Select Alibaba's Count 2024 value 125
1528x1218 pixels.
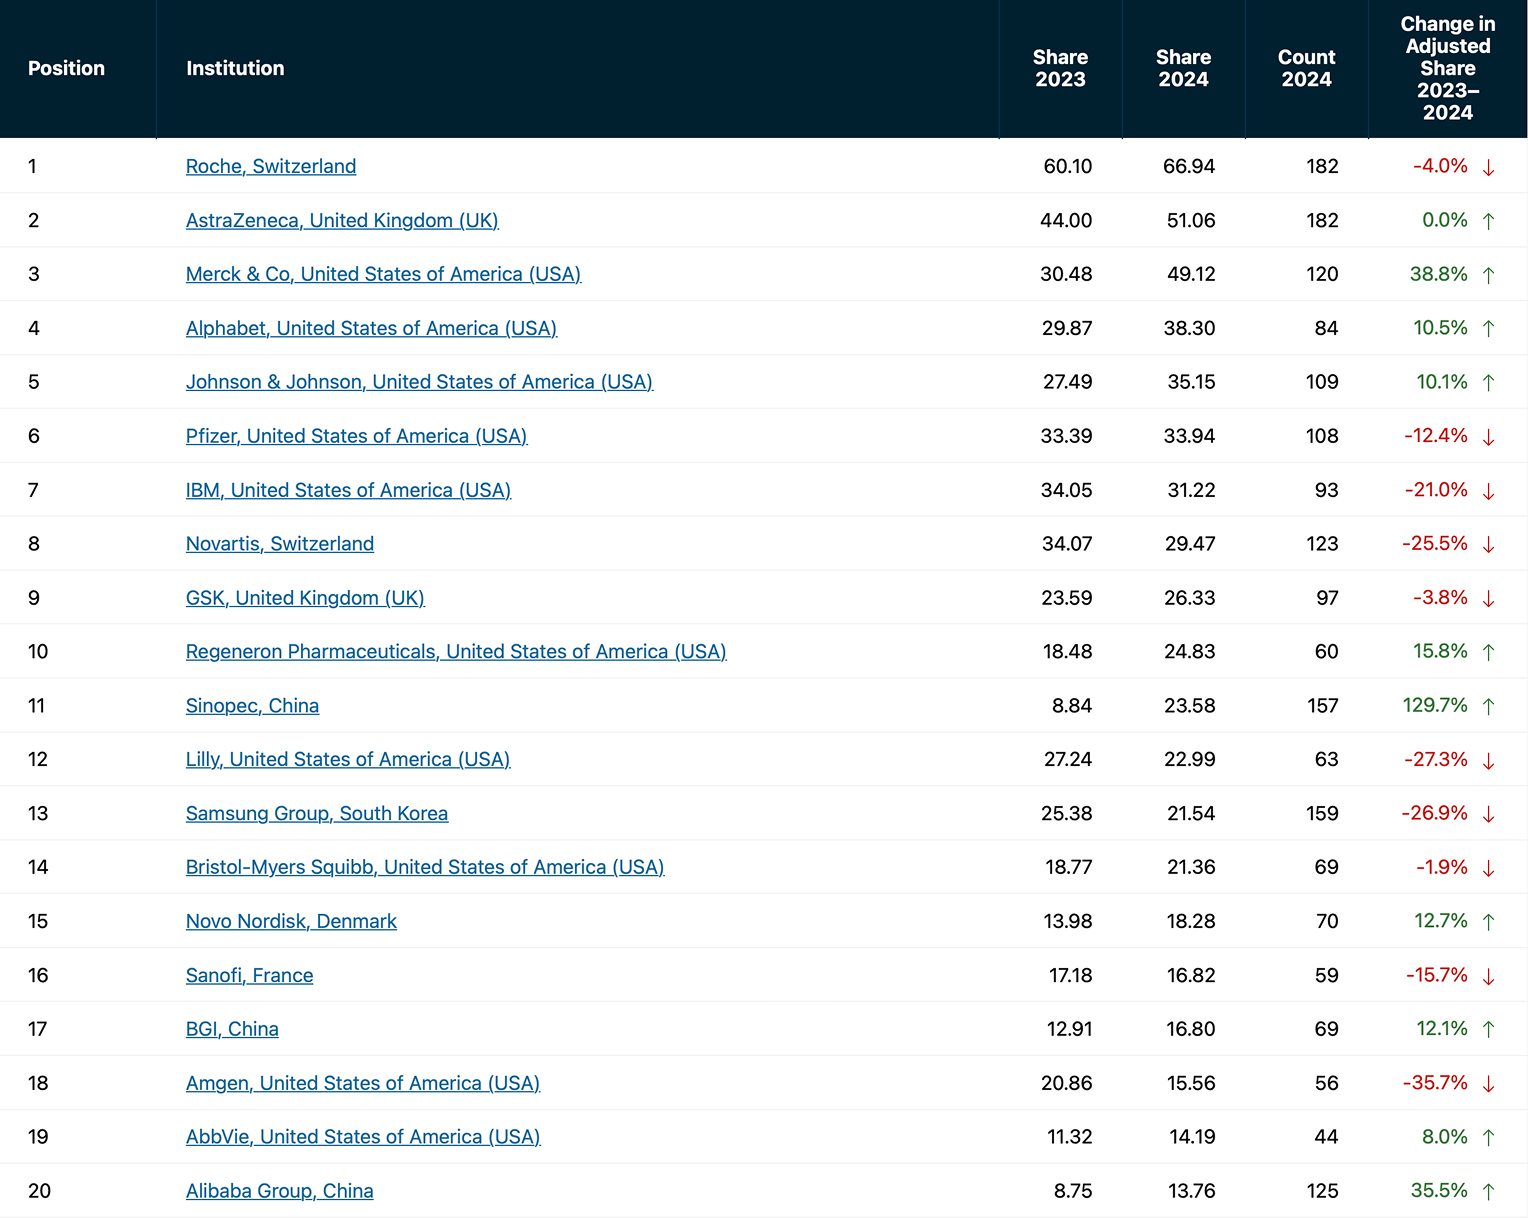click(x=1322, y=1191)
